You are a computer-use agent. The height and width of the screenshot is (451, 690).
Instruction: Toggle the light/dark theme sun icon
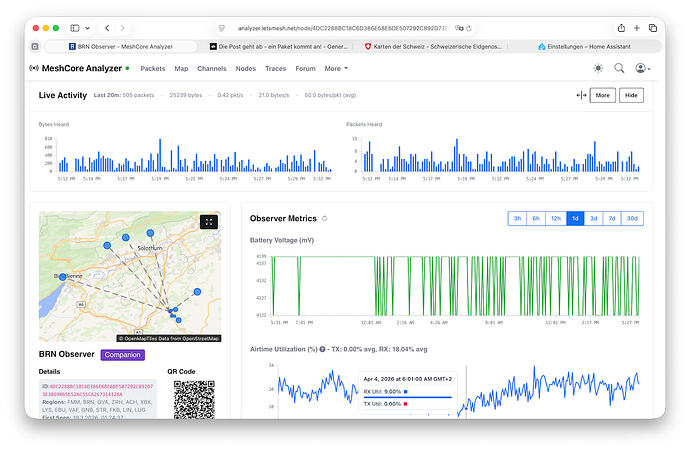click(598, 68)
